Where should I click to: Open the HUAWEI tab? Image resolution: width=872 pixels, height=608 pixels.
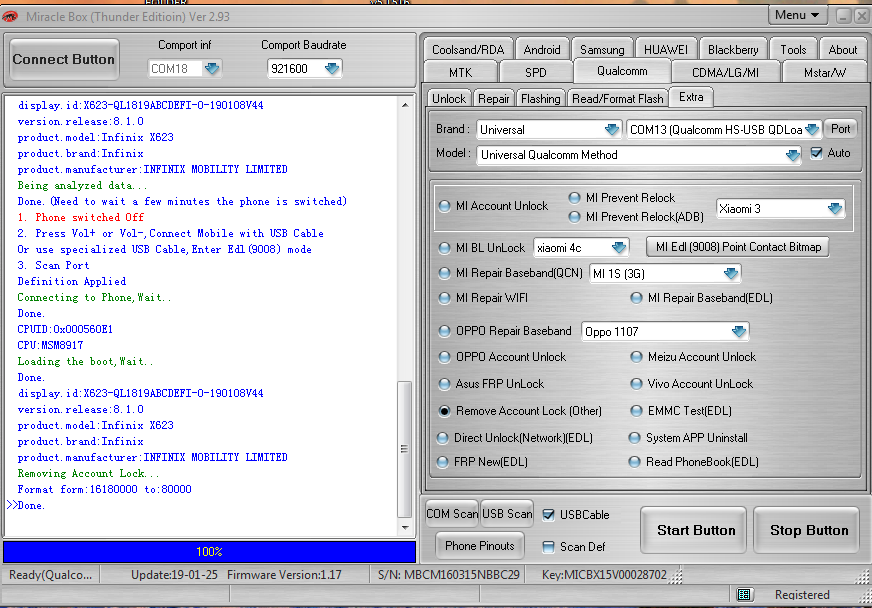click(x=666, y=50)
